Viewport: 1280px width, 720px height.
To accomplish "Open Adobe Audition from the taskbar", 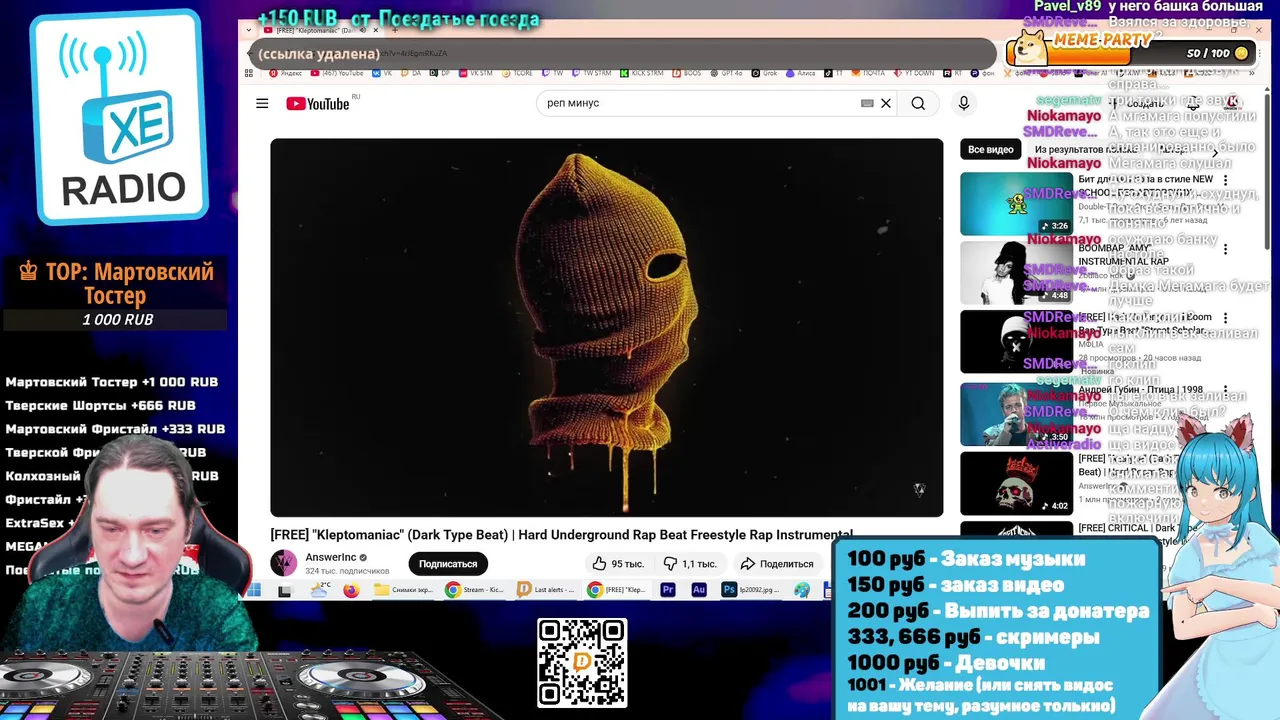I will click(699, 590).
